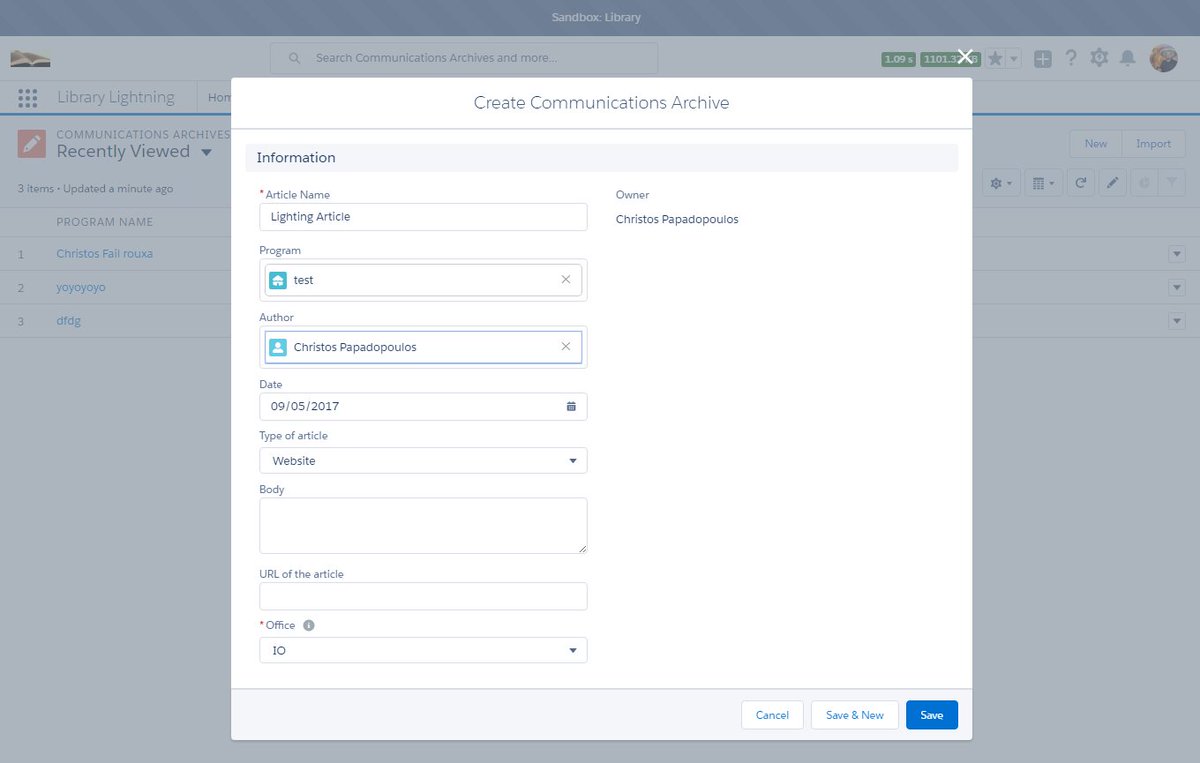Open row actions for first list item
This screenshot has width=1200, height=763.
tap(1177, 254)
